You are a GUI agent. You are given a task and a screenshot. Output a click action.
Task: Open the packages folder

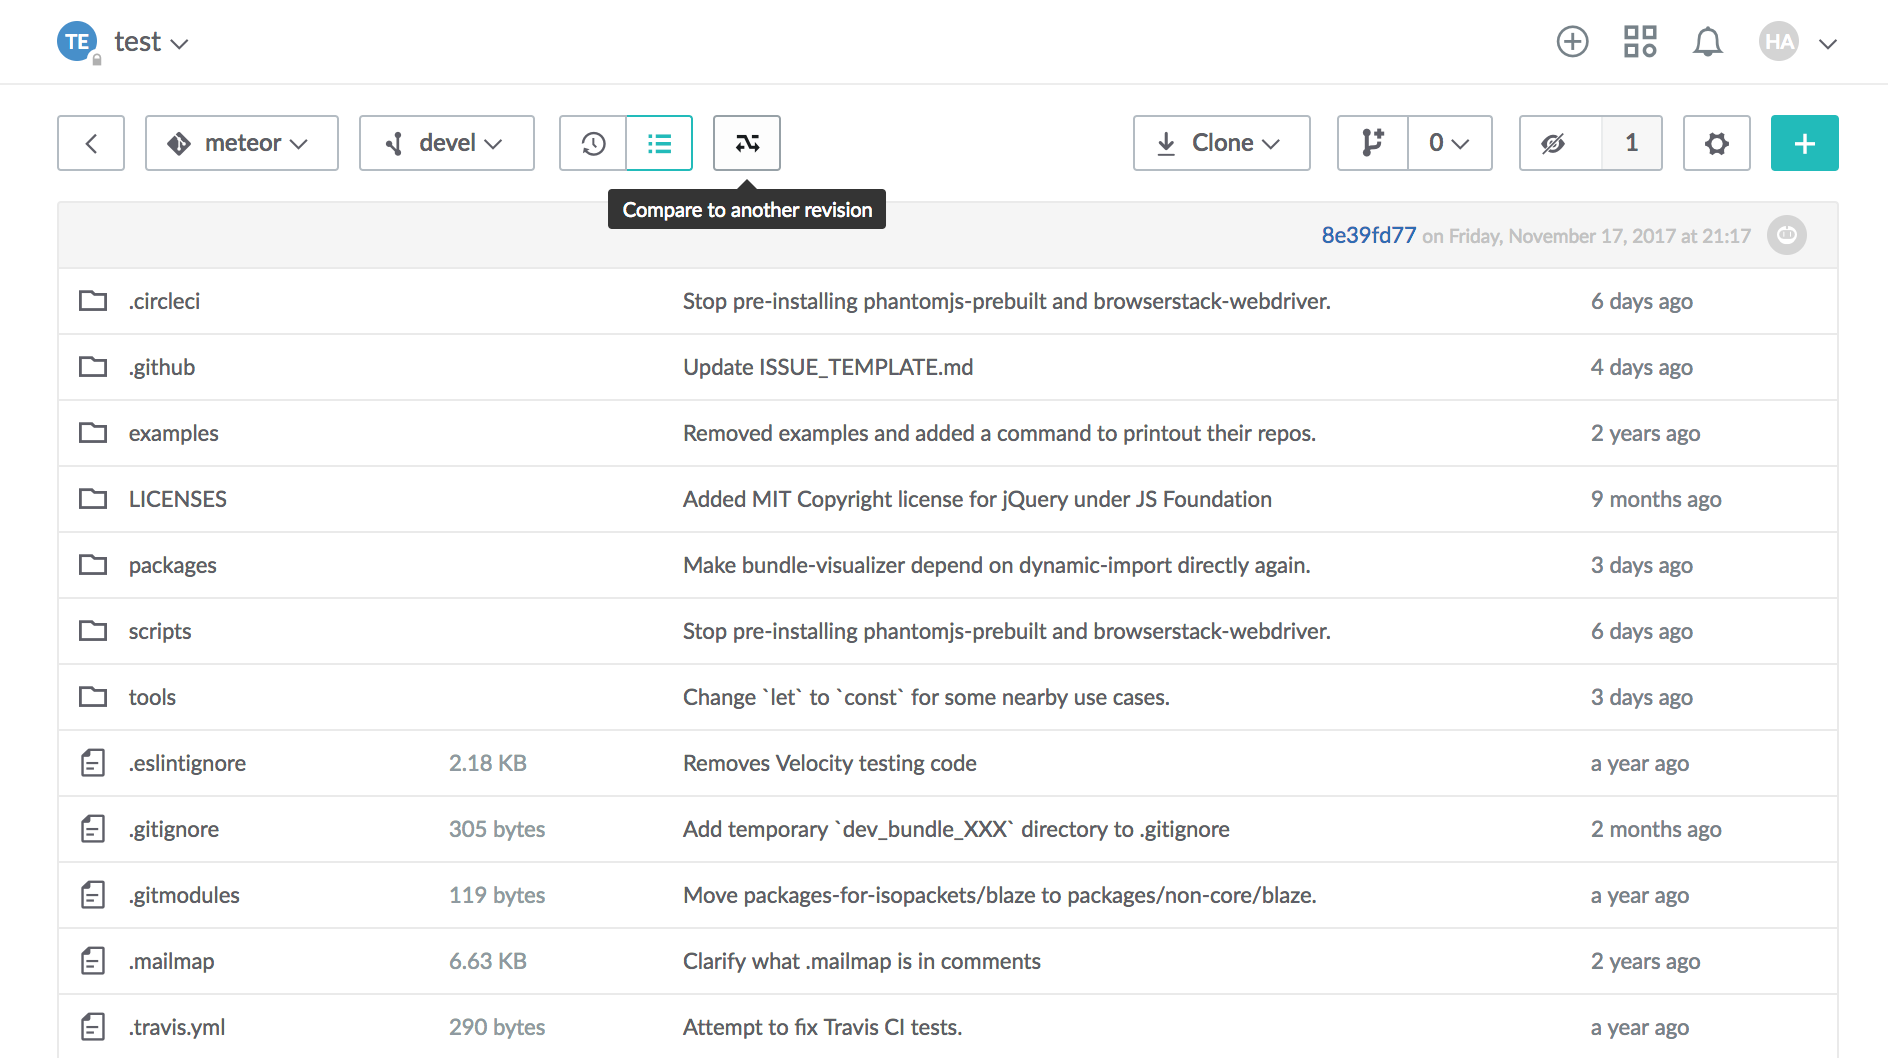(x=172, y=565)
